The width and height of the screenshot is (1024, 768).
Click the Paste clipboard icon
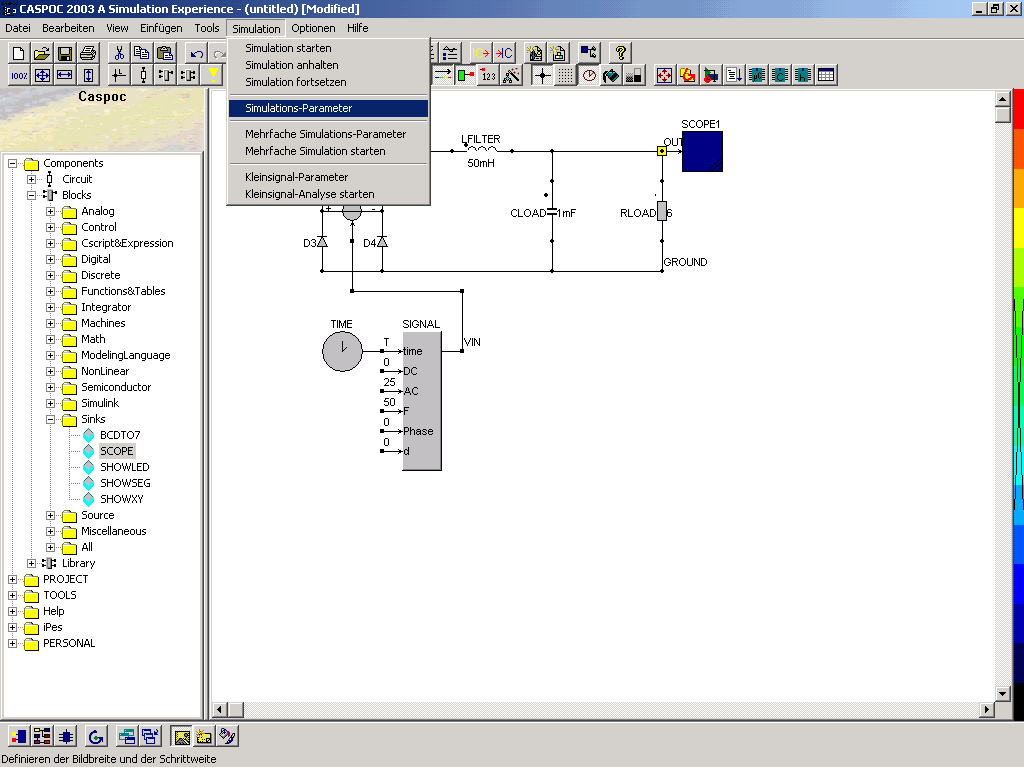165,53
